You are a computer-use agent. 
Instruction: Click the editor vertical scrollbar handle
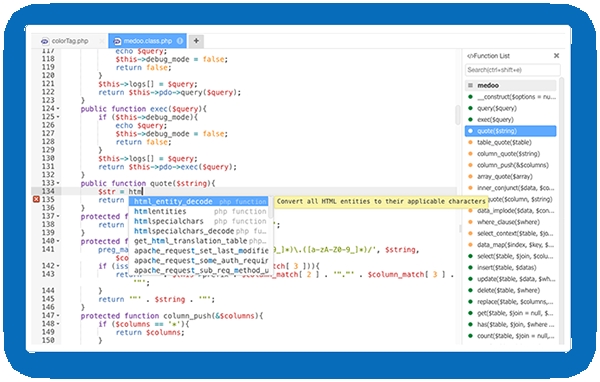[458, 115]
